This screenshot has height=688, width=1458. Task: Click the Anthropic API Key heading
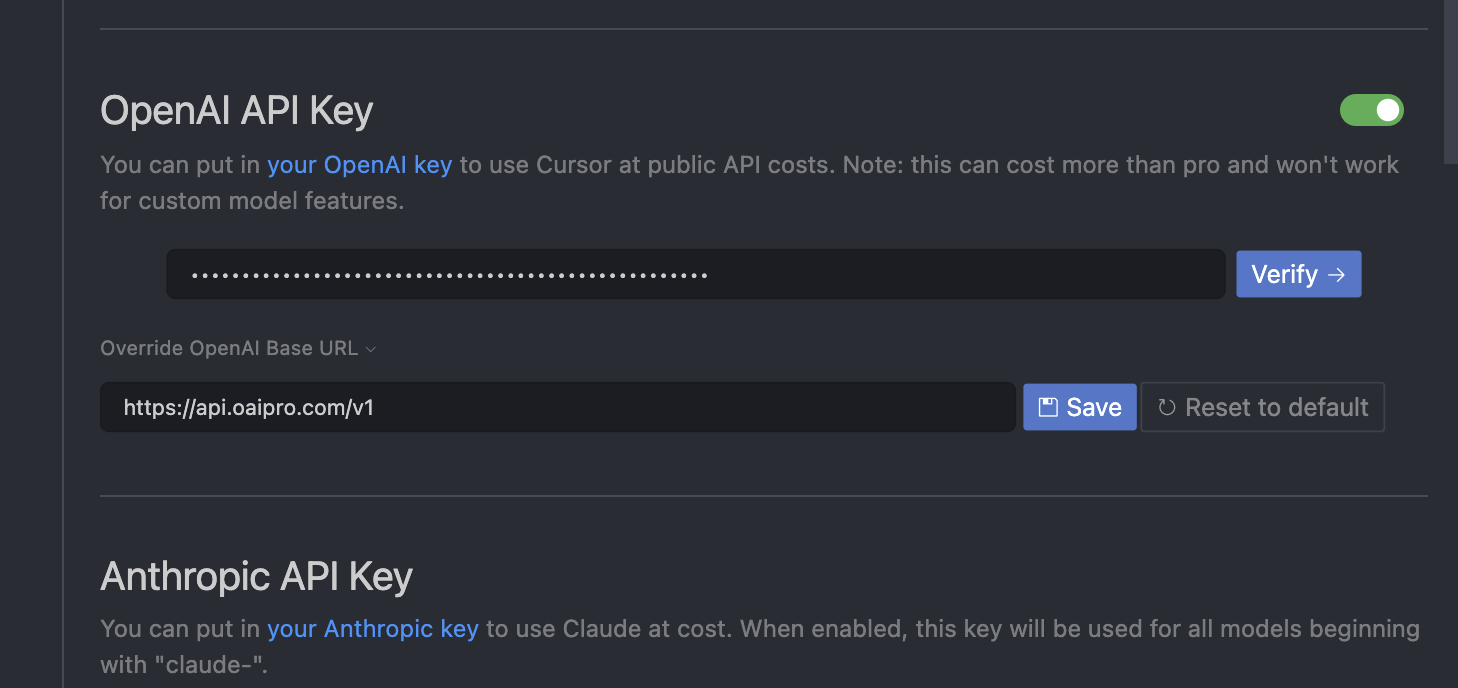(x=257, y=577)
